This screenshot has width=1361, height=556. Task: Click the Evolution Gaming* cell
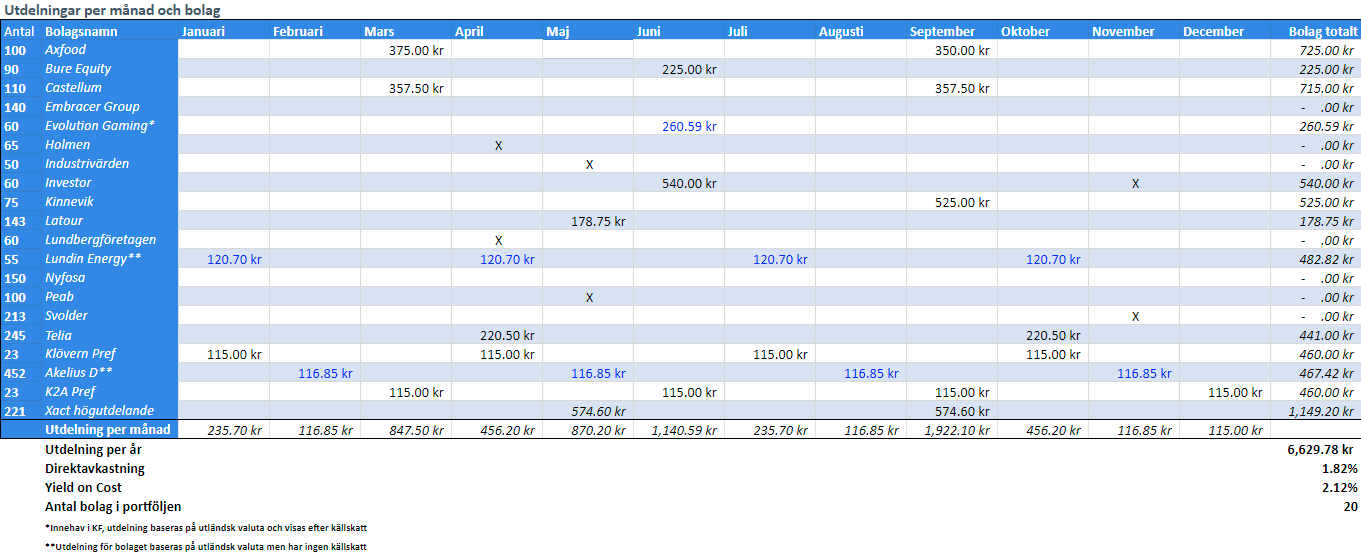tap(110, 126)
